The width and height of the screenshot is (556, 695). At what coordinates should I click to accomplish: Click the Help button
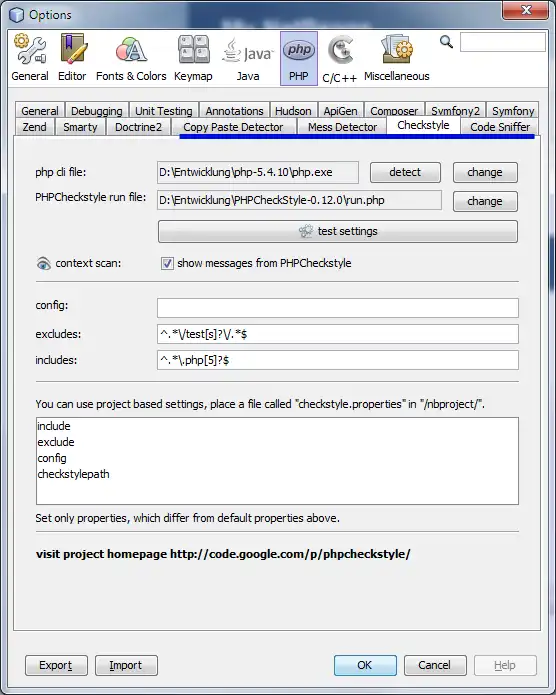pyautogui.click(x=505, y=665)
